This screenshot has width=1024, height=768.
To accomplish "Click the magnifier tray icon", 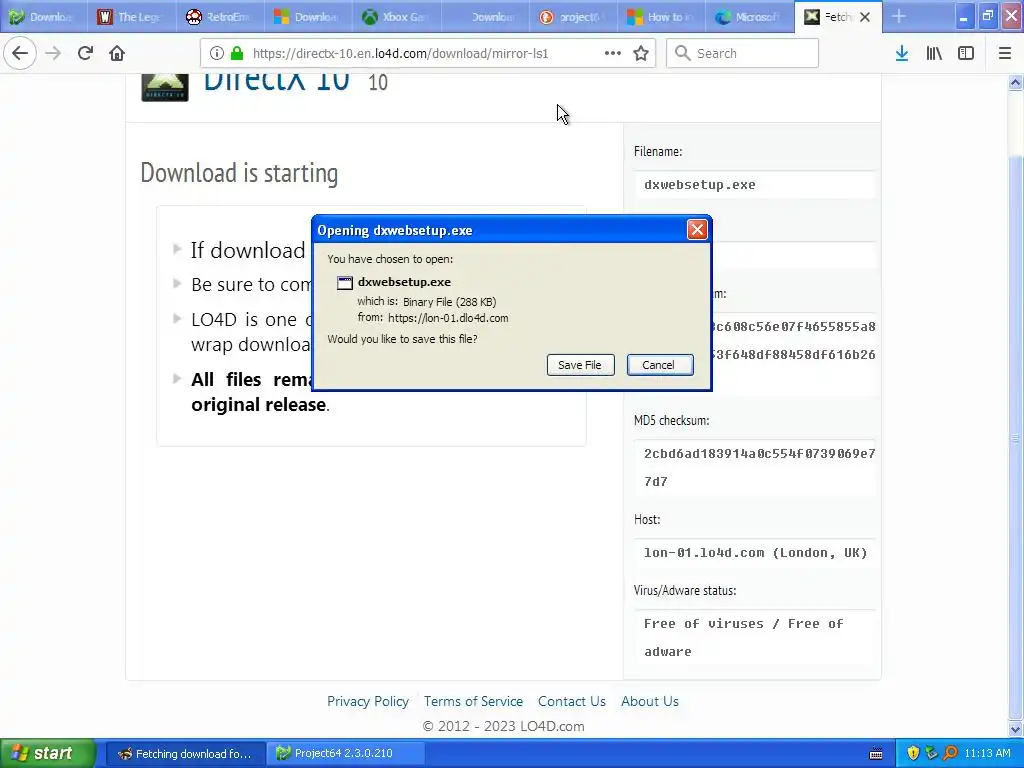I will (950, 753).
